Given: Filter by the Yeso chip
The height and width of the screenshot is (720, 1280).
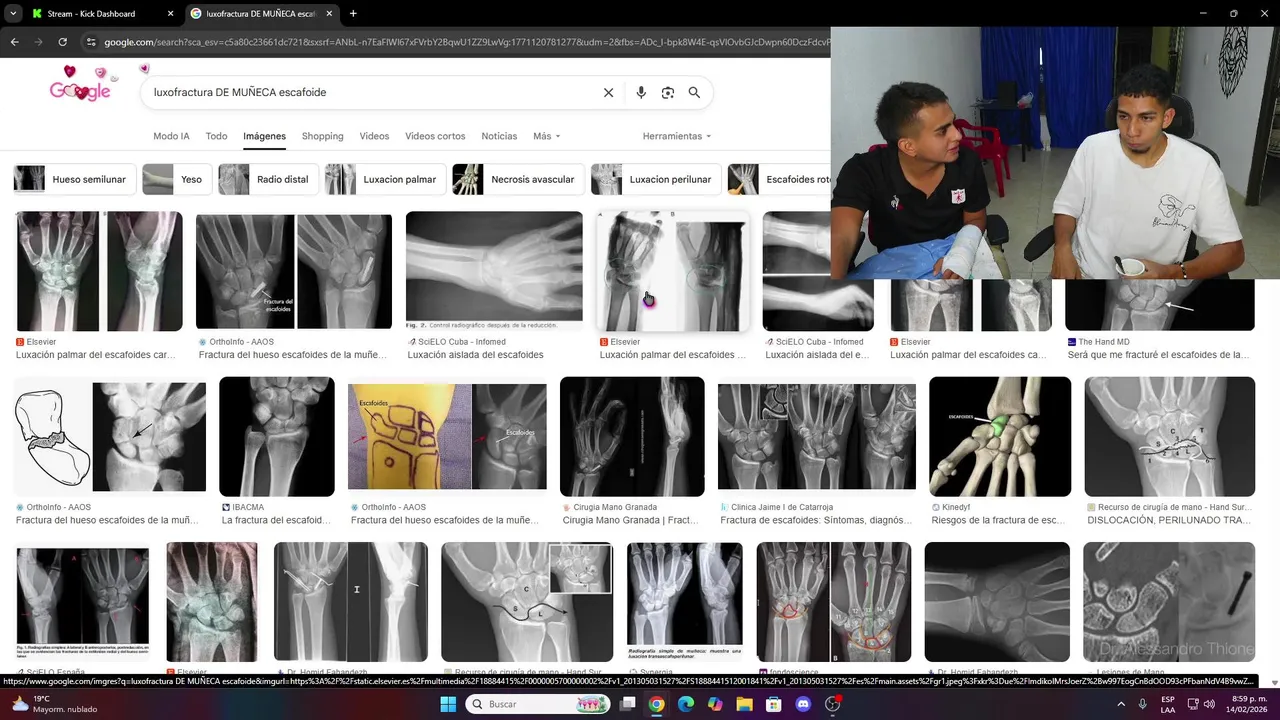Looking at the screenshot, I should click(x=176, y=179).
